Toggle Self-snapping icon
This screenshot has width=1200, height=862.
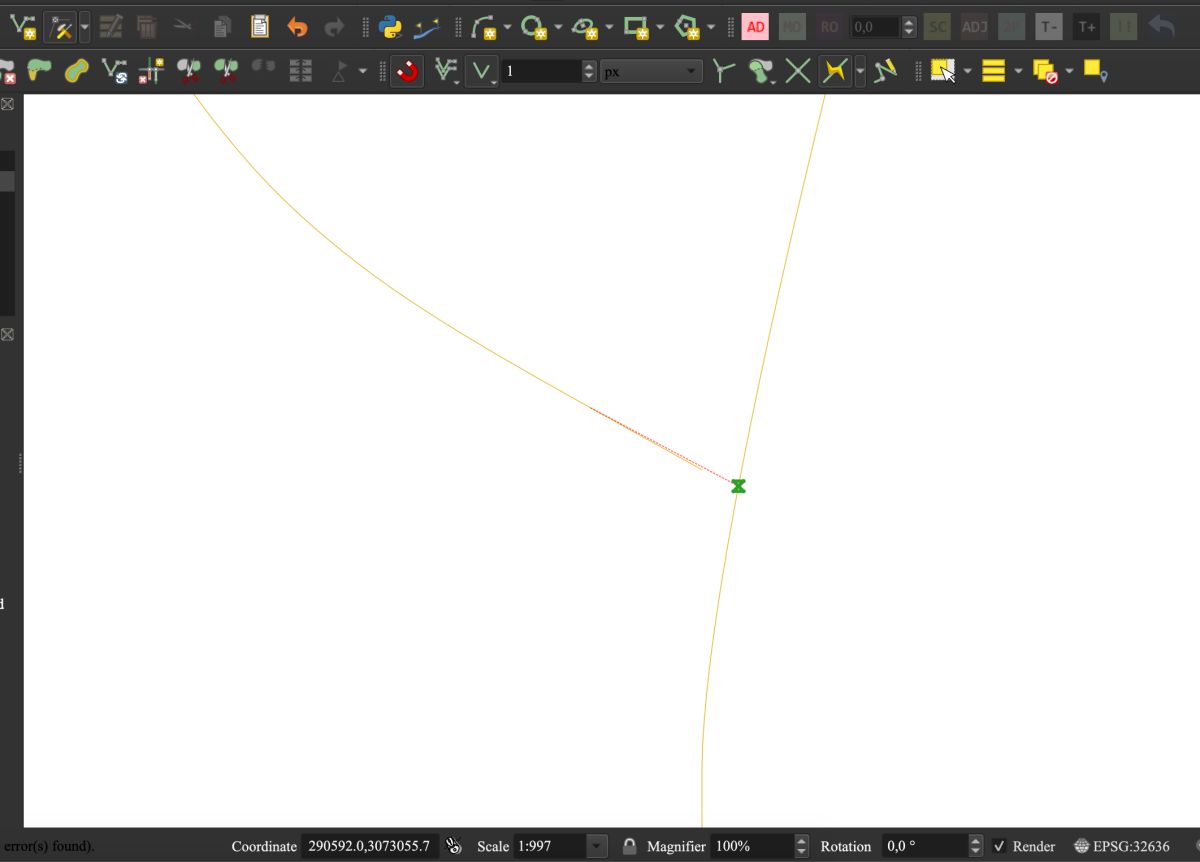point(885,71)
